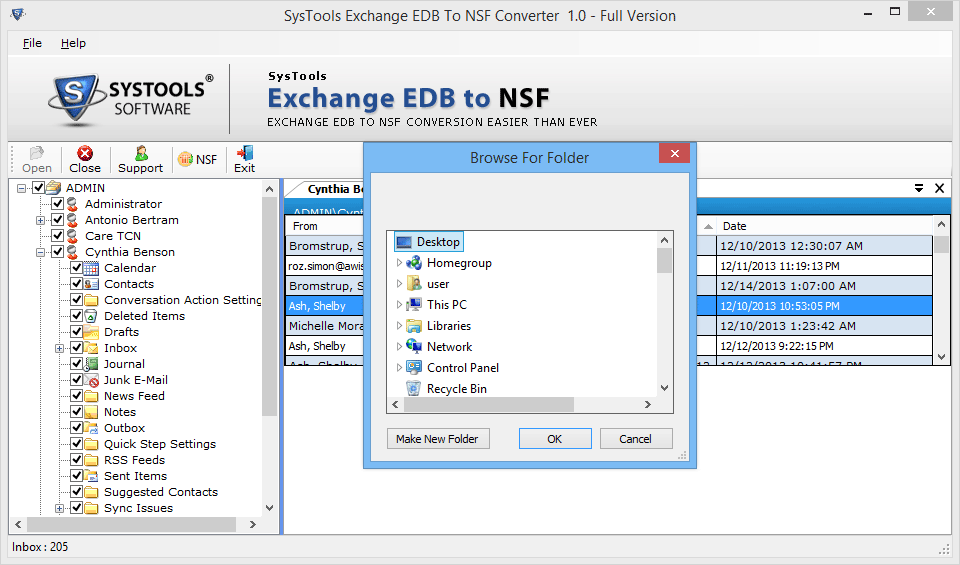Click the Care TCN mailbox user icon
Screen dimensions: 960x565
pos(73,236)
